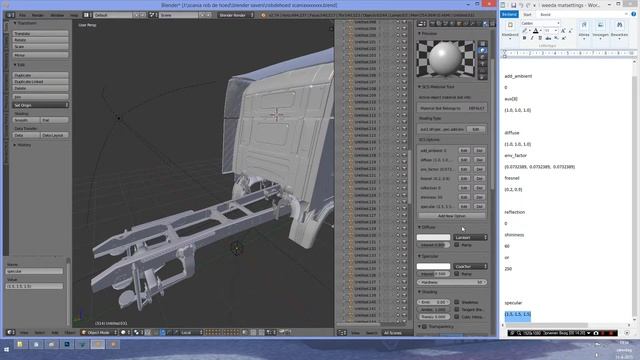Click Del button for the add_ambient option
The width and height of the screenshot is (640, 360).
tap(479, 151)
